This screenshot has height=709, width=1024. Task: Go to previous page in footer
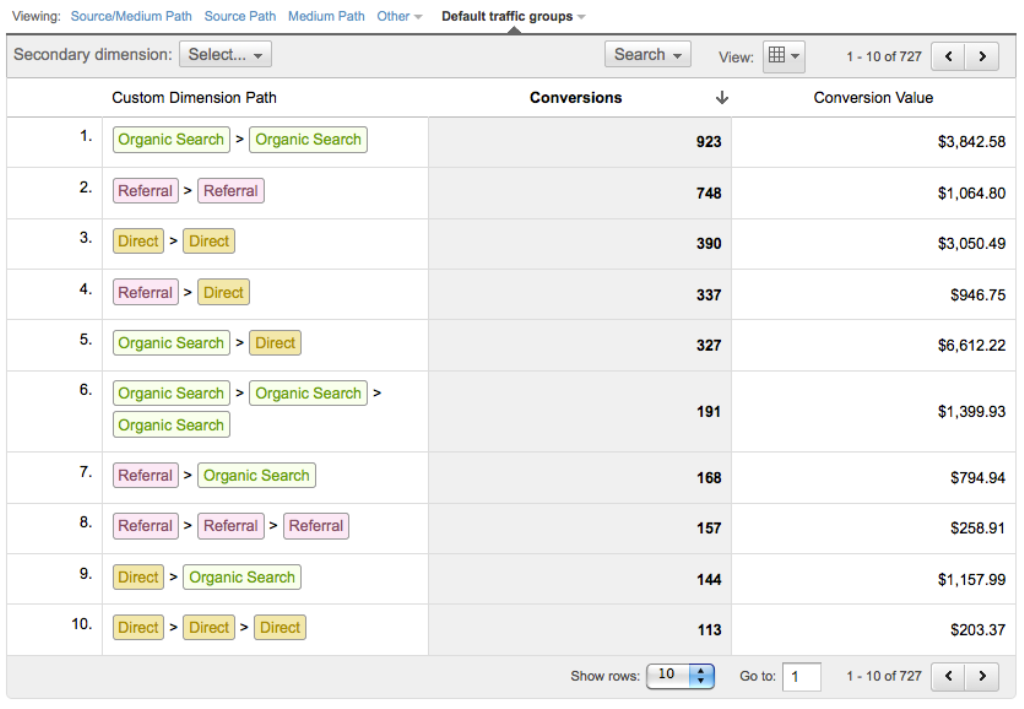[948, 676]
